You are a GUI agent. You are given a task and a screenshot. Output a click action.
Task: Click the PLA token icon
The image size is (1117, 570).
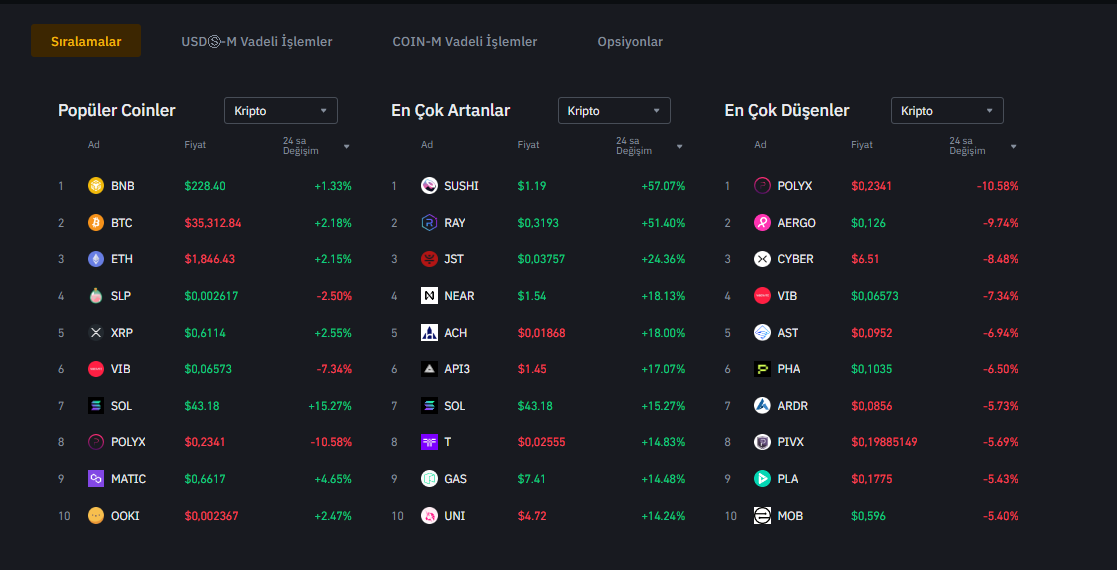click(x=762, y=479)
